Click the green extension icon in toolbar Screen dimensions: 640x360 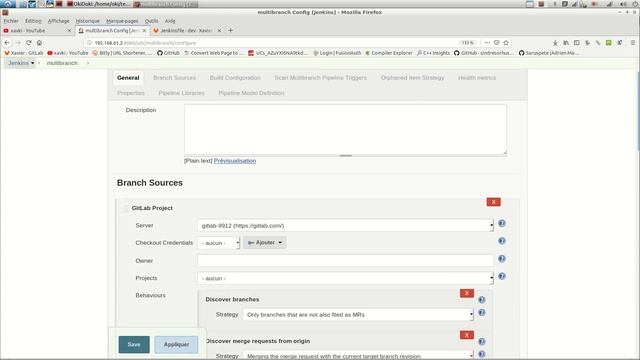(609, 42)
